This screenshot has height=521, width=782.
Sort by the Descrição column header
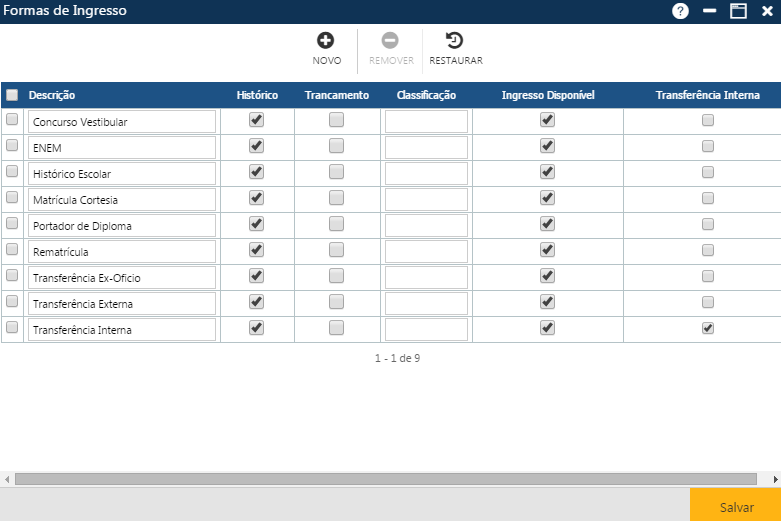52,95
